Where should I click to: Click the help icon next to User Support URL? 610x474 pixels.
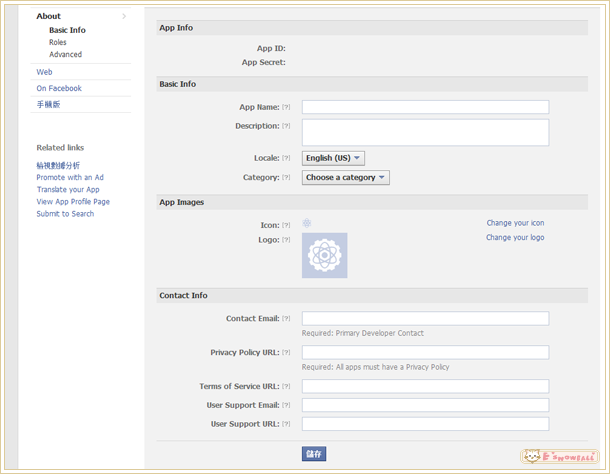tap(286, 424)
